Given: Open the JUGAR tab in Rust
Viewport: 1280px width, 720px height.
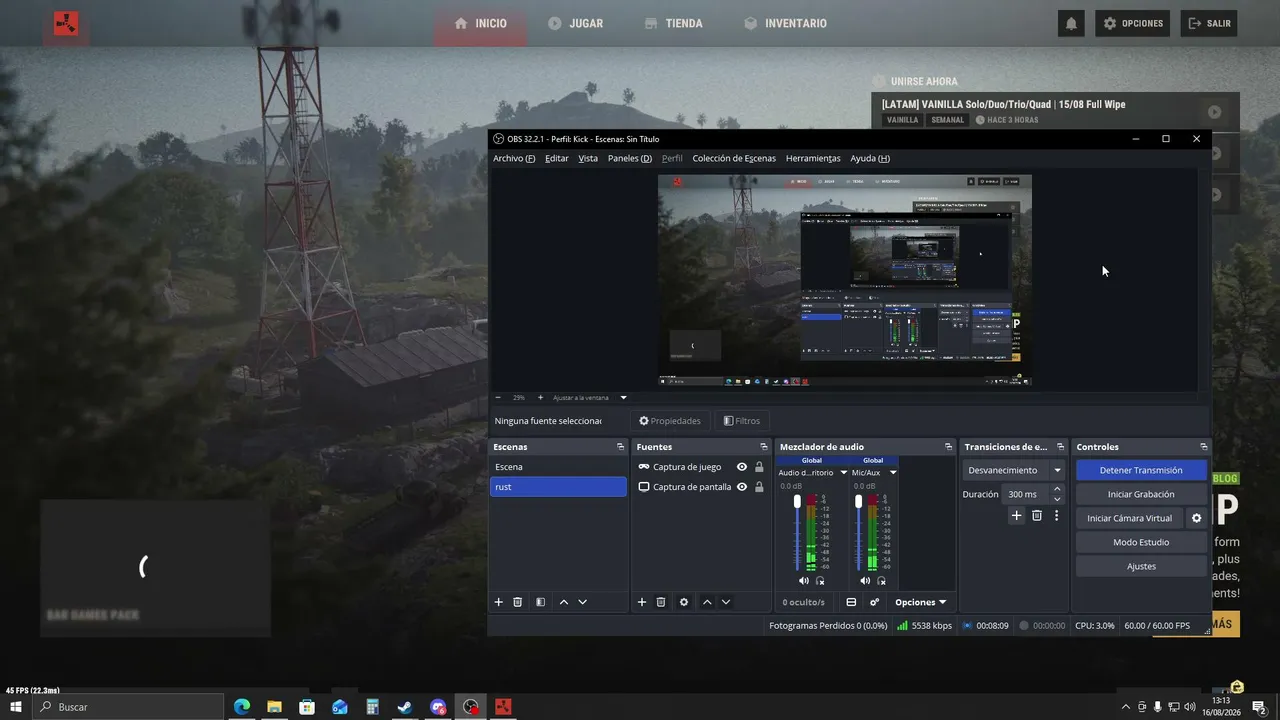Looking at the screenshot, I should coord(575,23).
